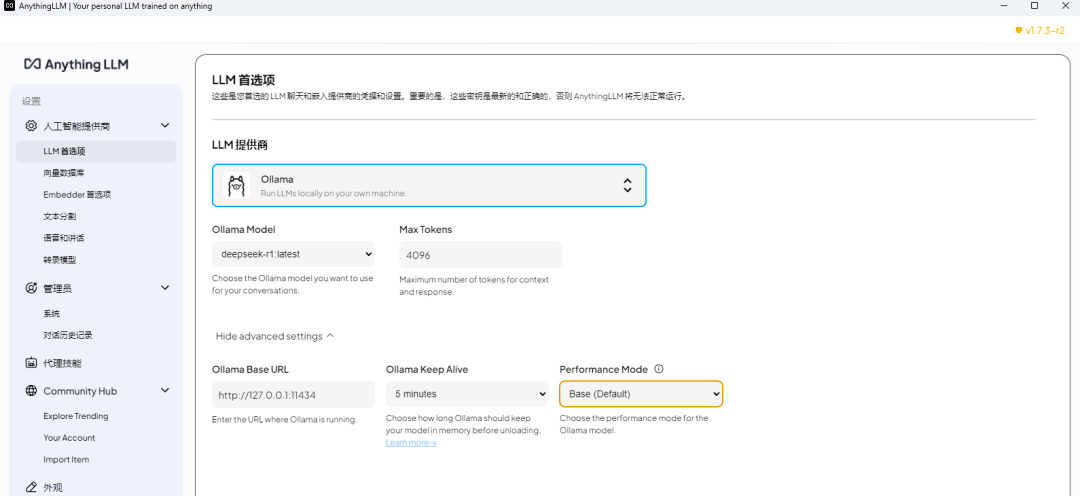Click the robot icon beside 代理技能
1080x496 pixels.
click(x=31, y=363)
